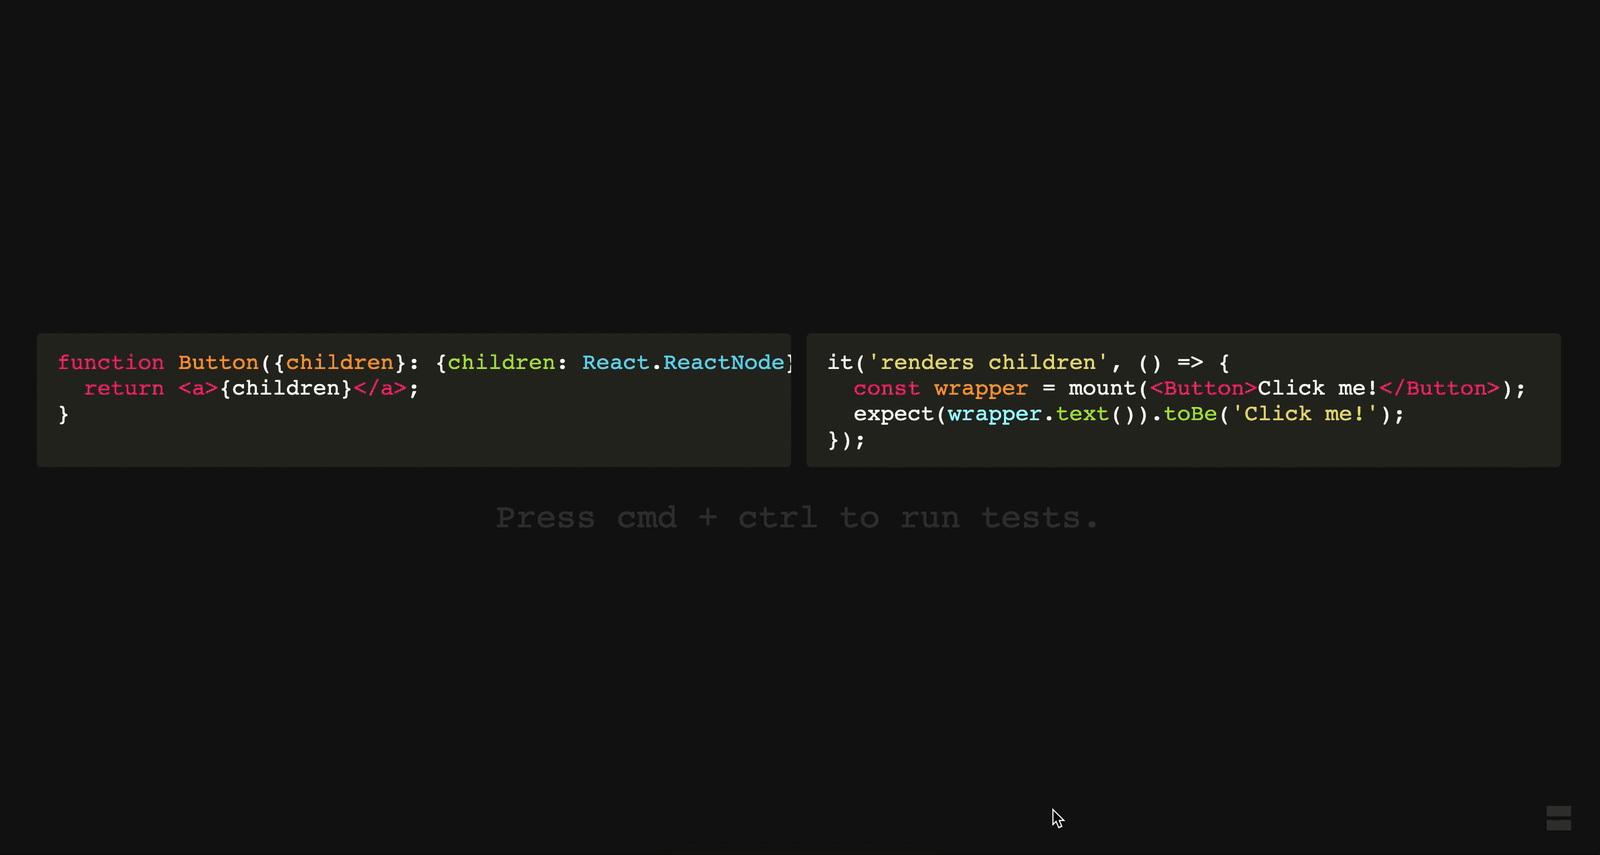The width and height of the screenshot is (1600, 855).
Task: Click the "it('renders children'" test line
Action: pyautogui.click(x=1029, y=362)
